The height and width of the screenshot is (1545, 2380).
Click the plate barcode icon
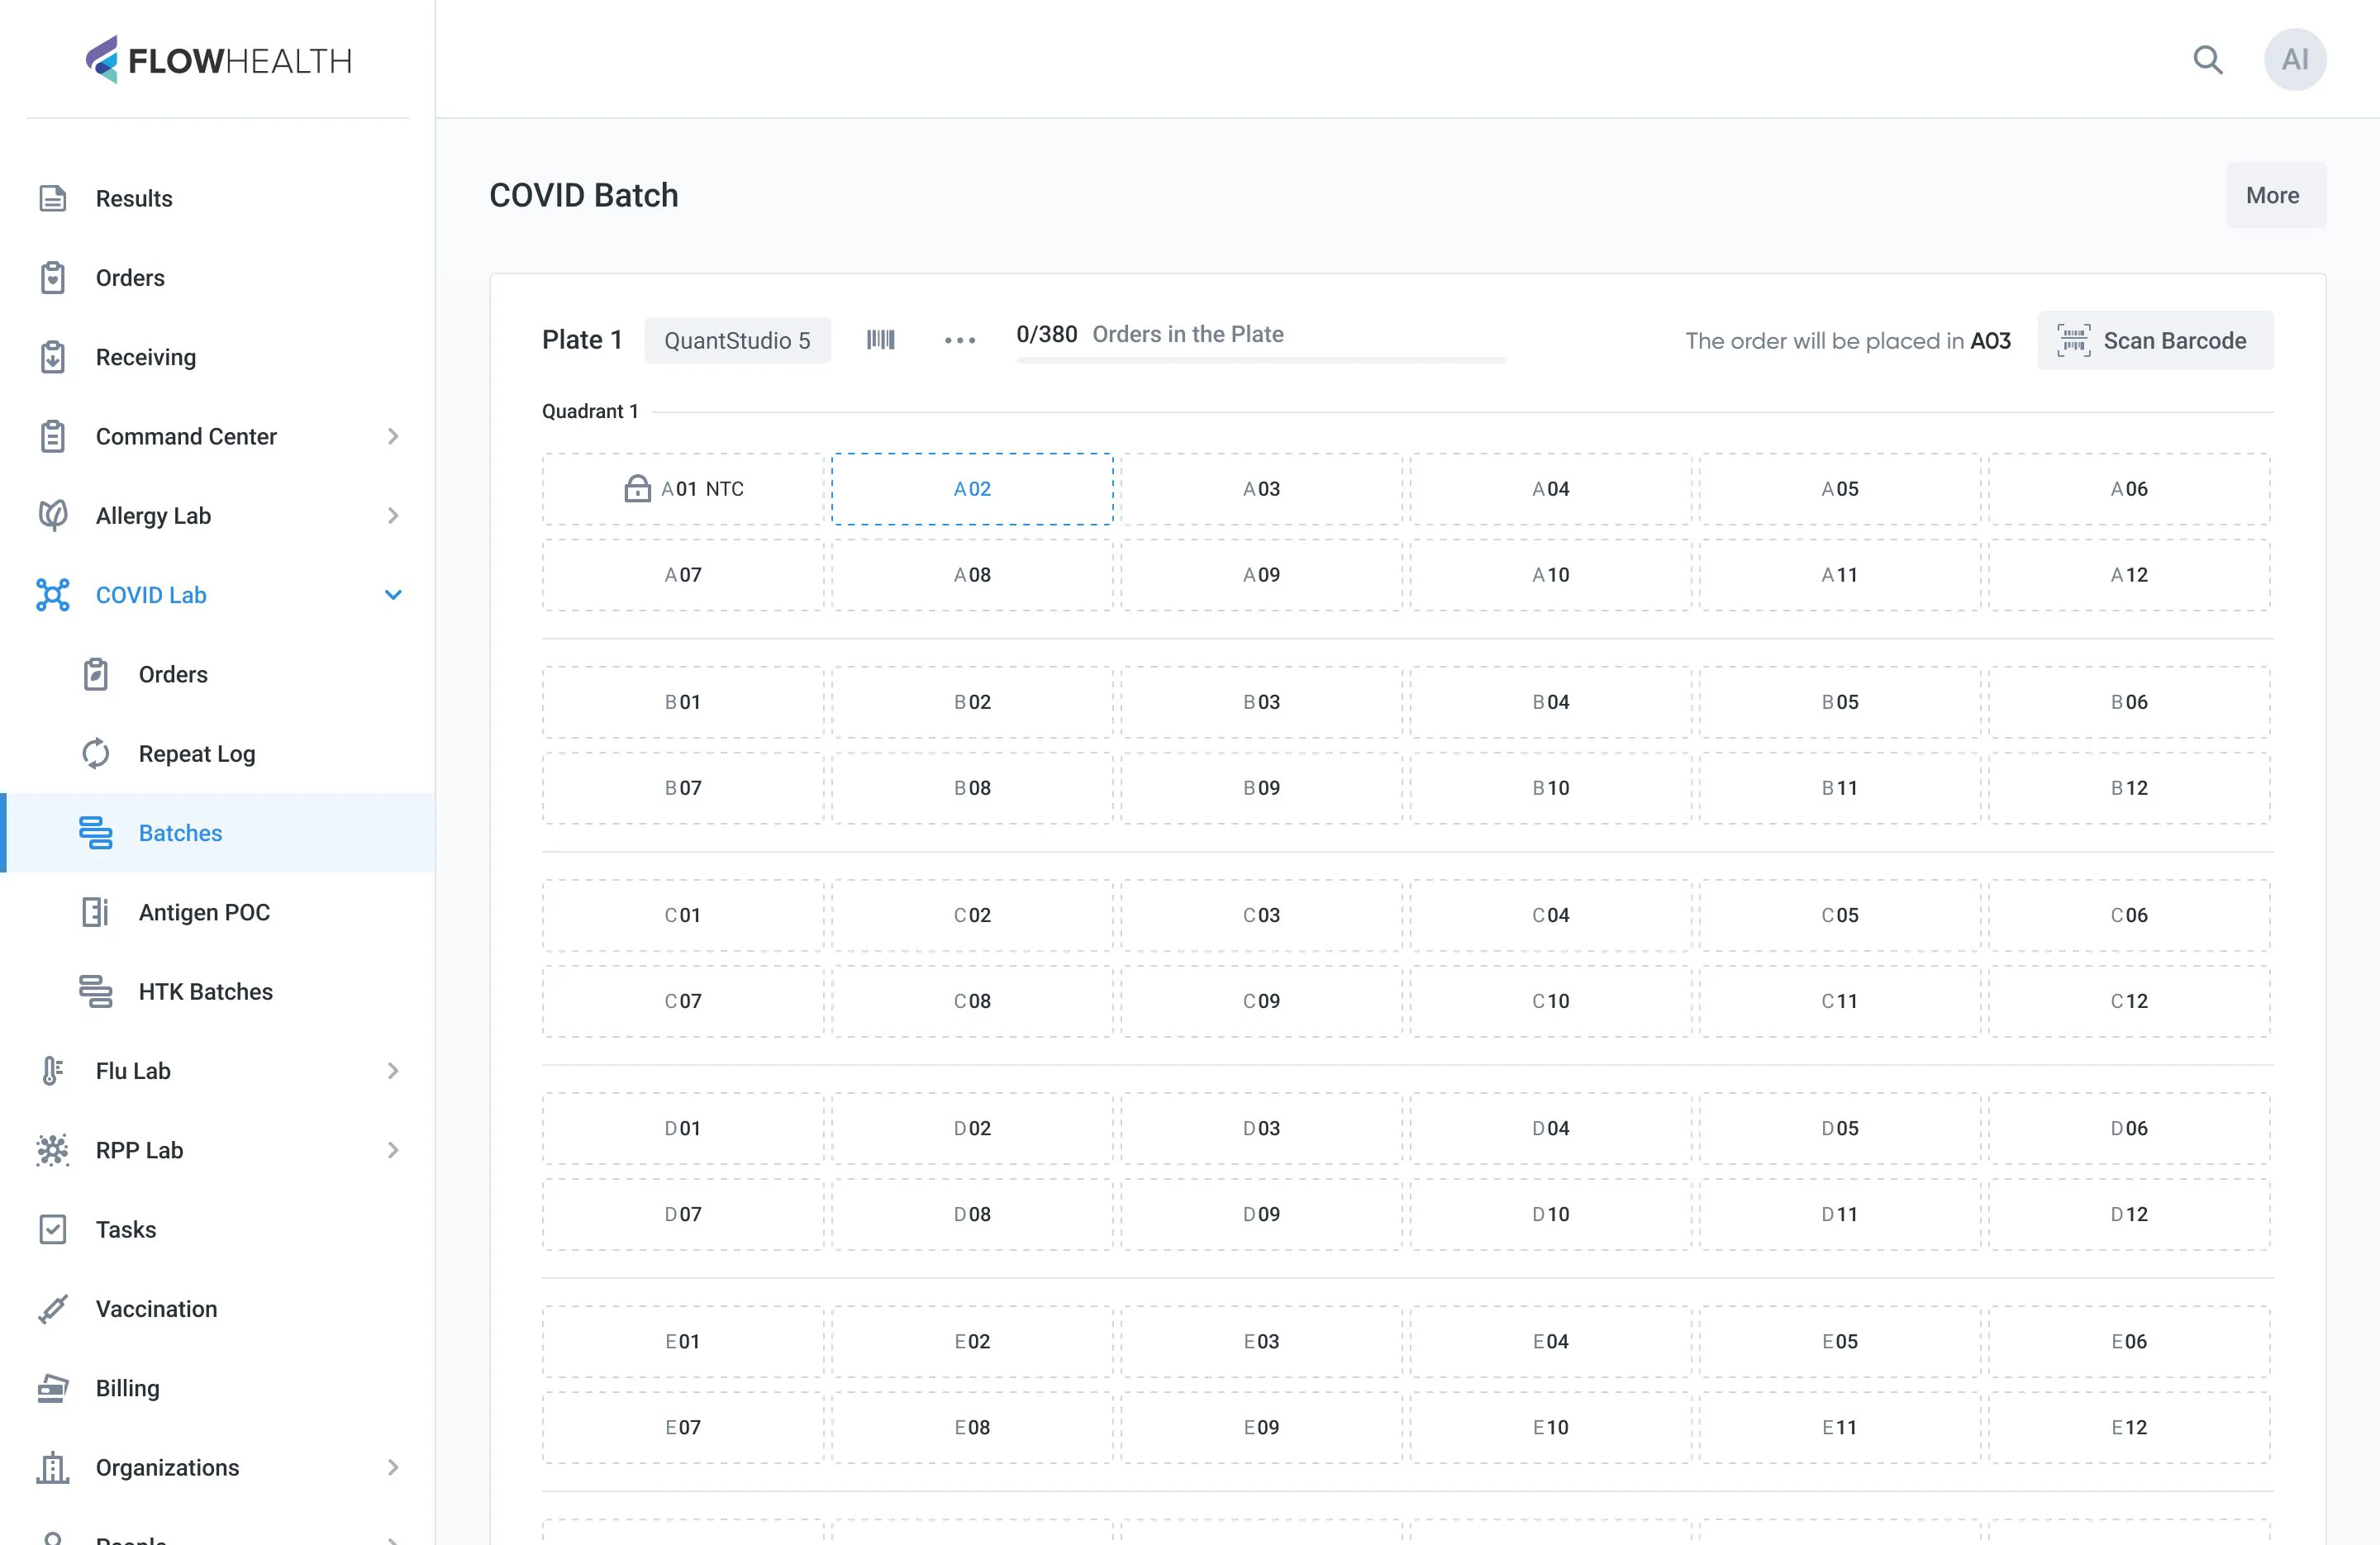coord(880,340)
